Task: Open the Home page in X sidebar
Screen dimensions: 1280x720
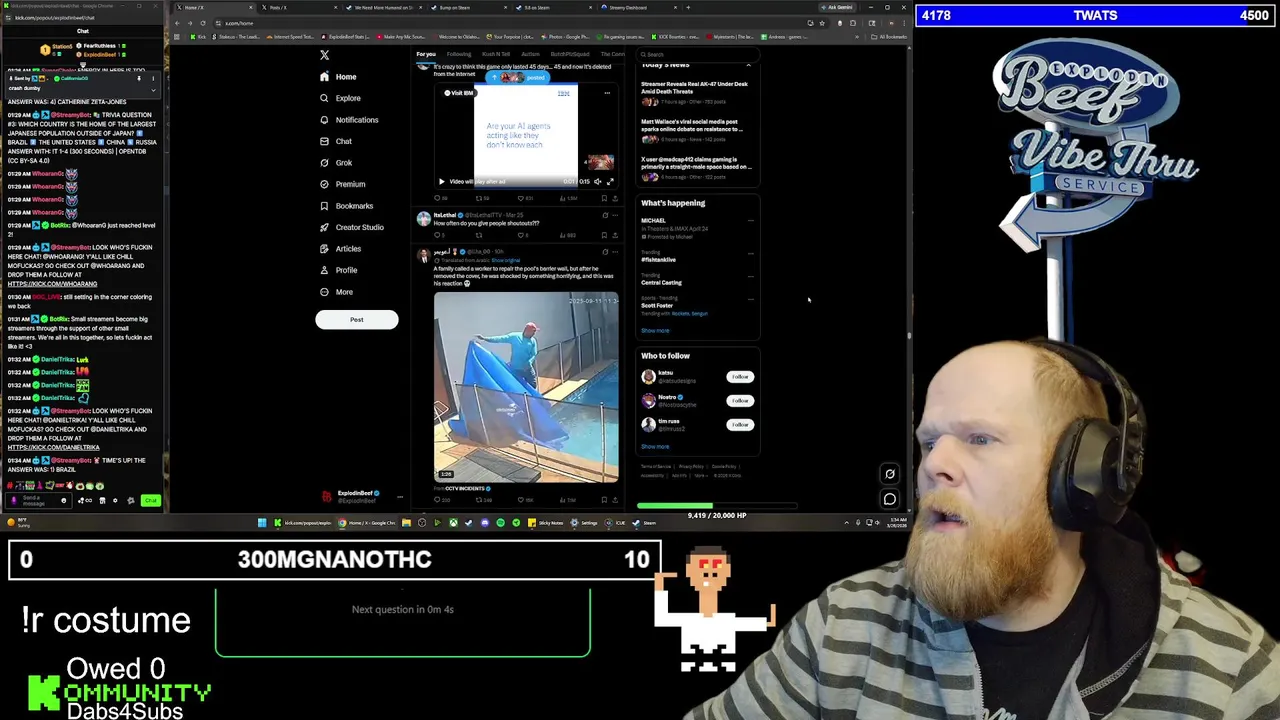Action: click(x=338, y=77)
